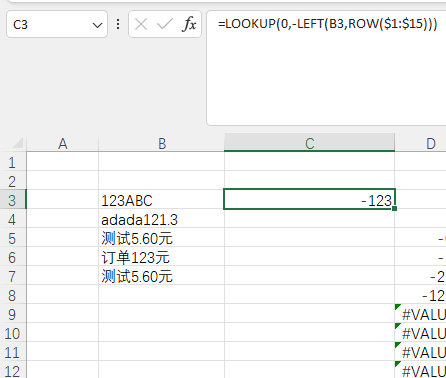The width and height of the screenshot is (446, 378).
Task: Select column D header
Action: (x=421, y=143)
